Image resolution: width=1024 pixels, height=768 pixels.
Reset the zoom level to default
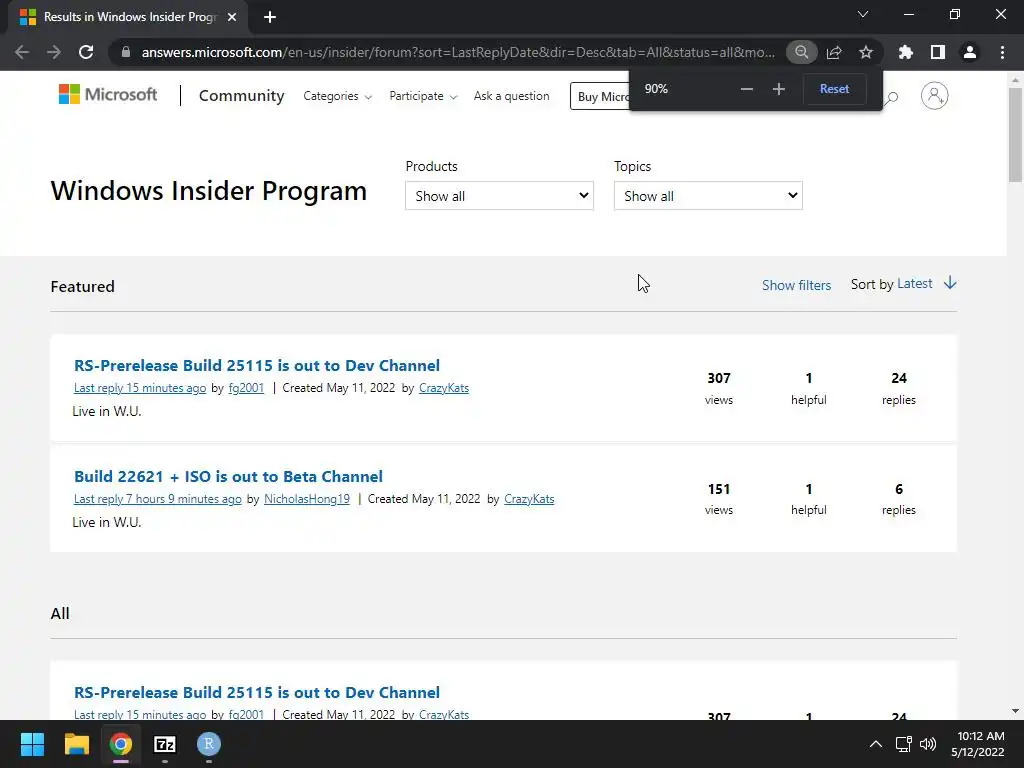[x=834, y=89]
